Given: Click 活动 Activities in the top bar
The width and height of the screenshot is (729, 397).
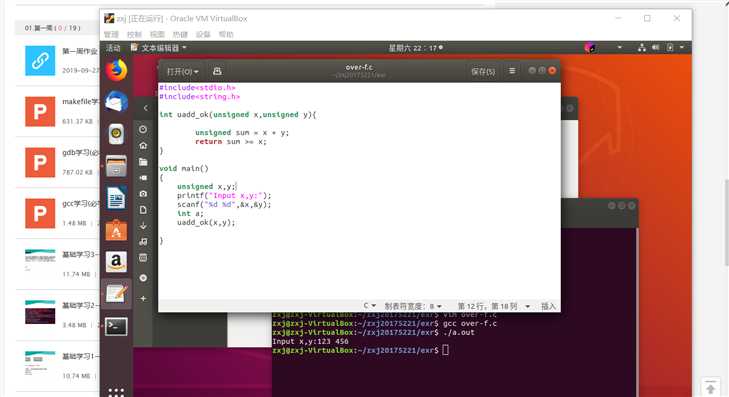Looking at the screenshot, I should pyautogui.click(x=113, y=47).
